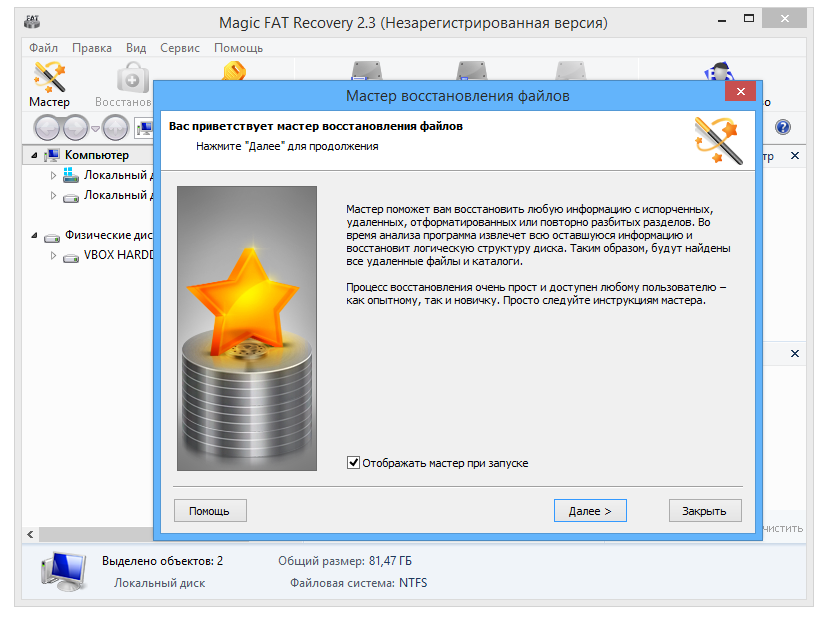Screen dimensions: 838x623
Task: Minimize the Magic FAT Recovery window
Action: tap(722, 20)
